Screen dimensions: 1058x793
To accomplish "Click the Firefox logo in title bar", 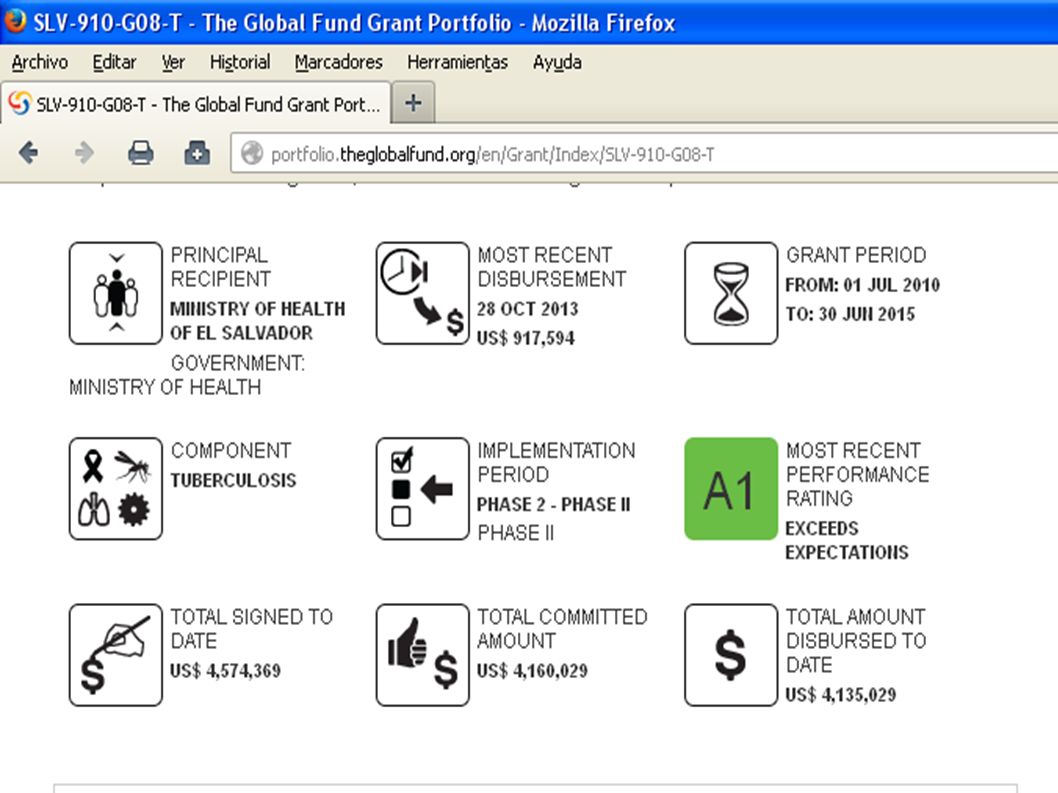I will click(15, 20).
